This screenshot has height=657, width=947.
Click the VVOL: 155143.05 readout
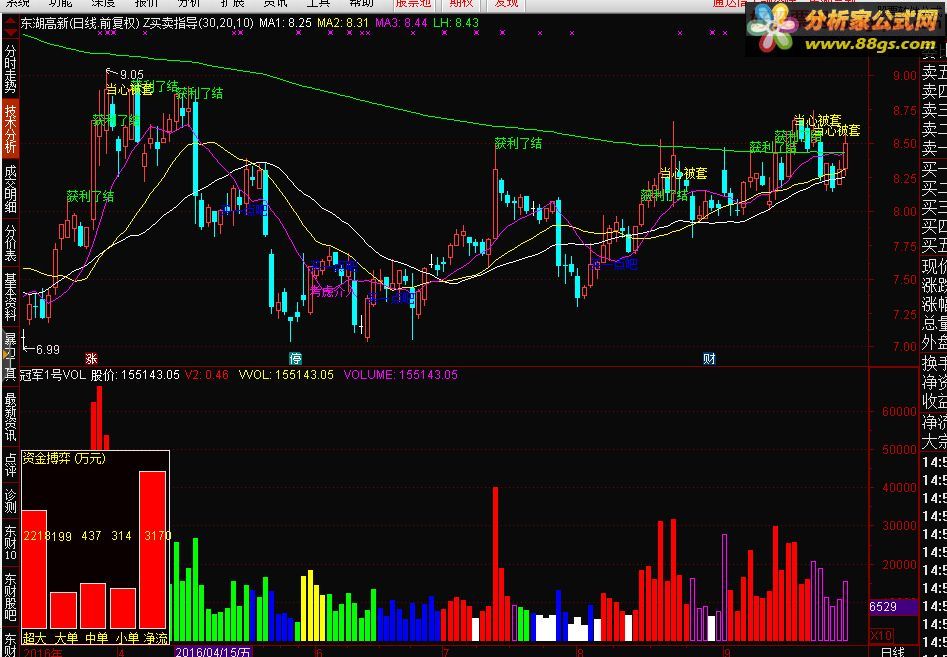click(x=286, y=375)
